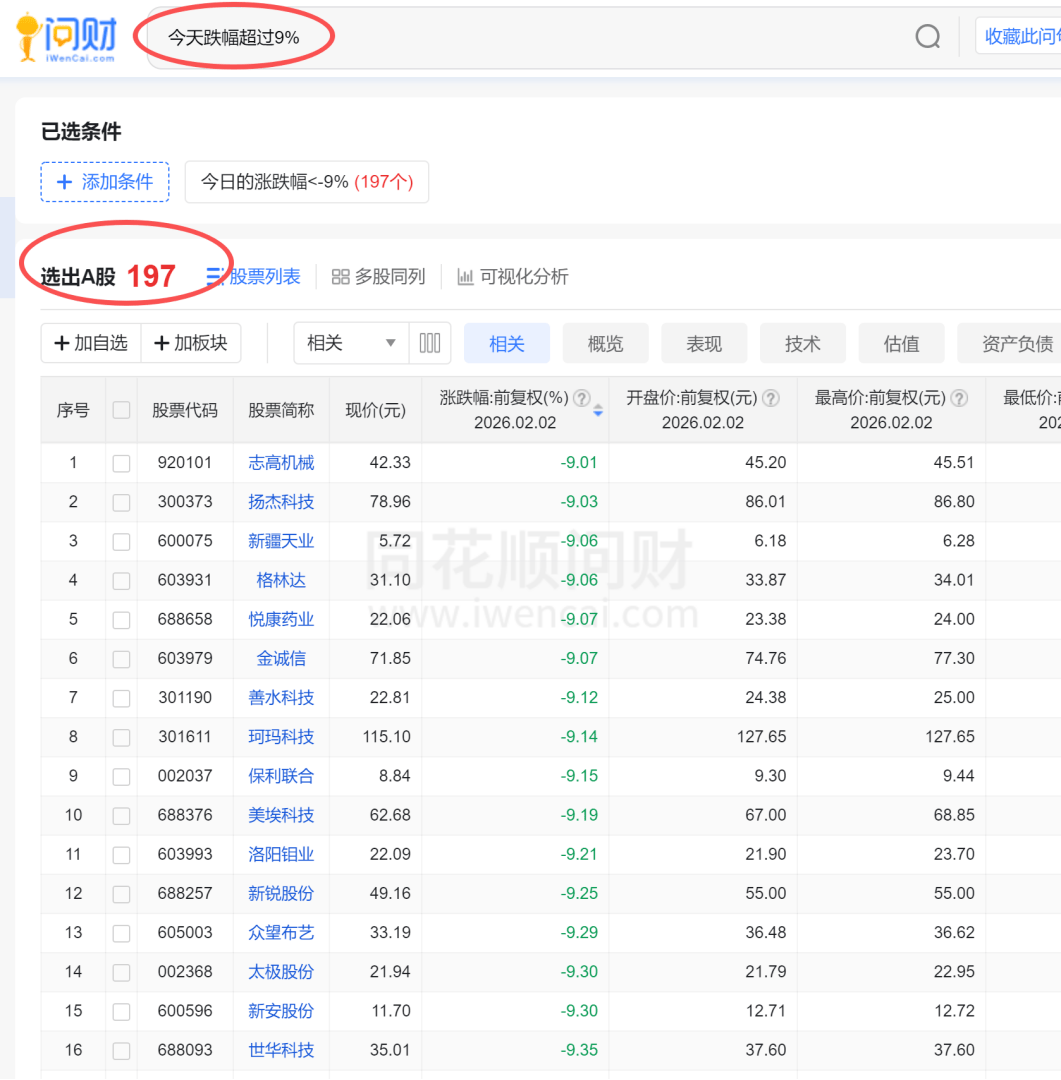
Task: Expand the 相关 dropdown
Action: [350, 343]
